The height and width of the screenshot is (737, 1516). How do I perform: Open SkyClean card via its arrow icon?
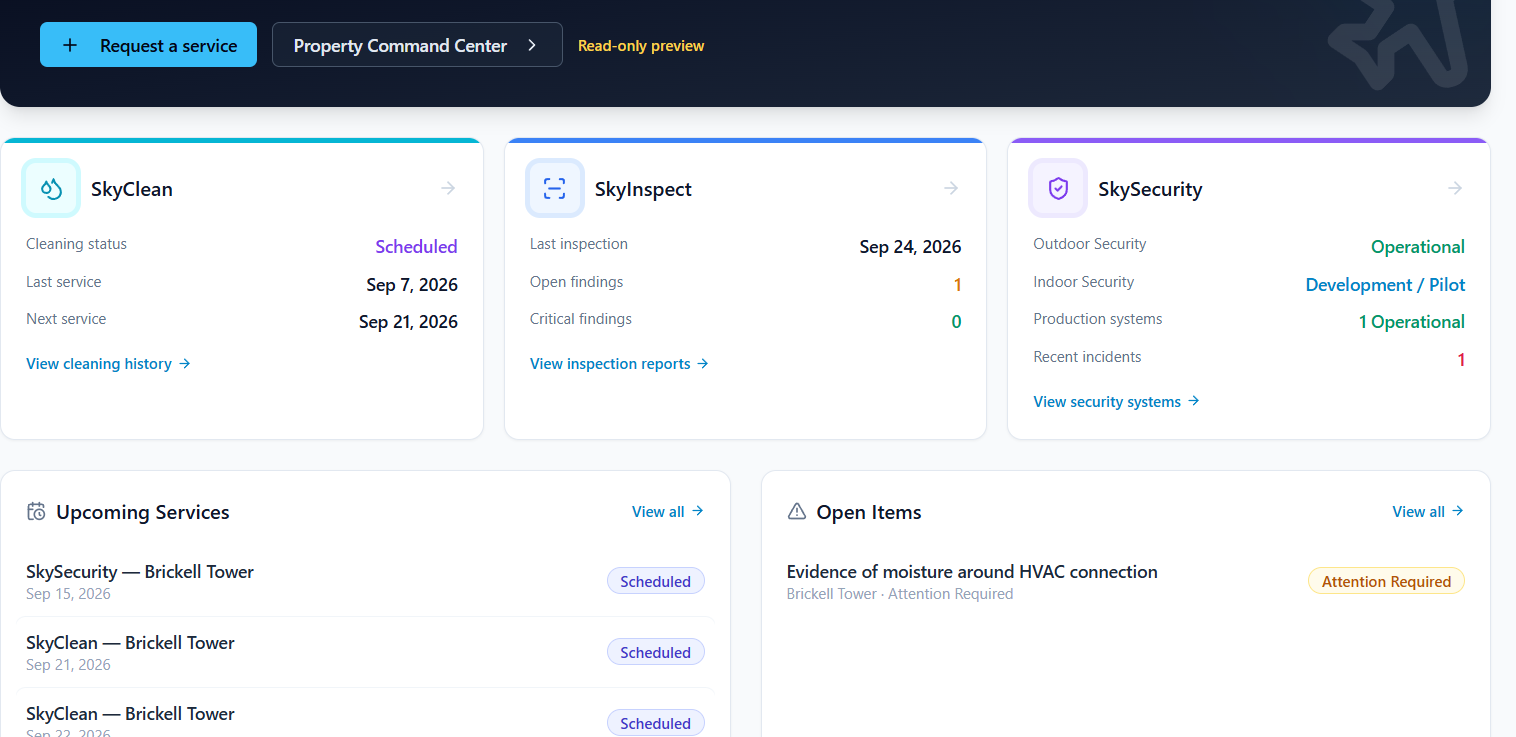(449, 188)
